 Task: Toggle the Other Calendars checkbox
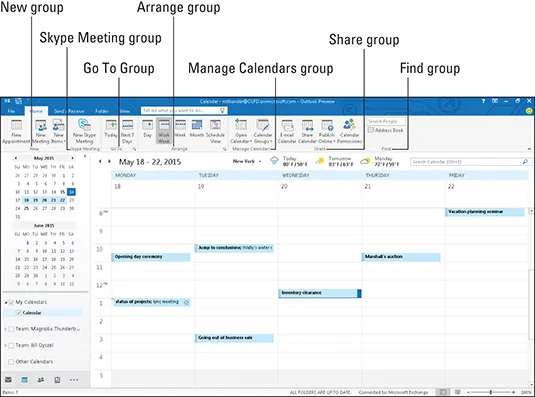[x=11, y=362]
